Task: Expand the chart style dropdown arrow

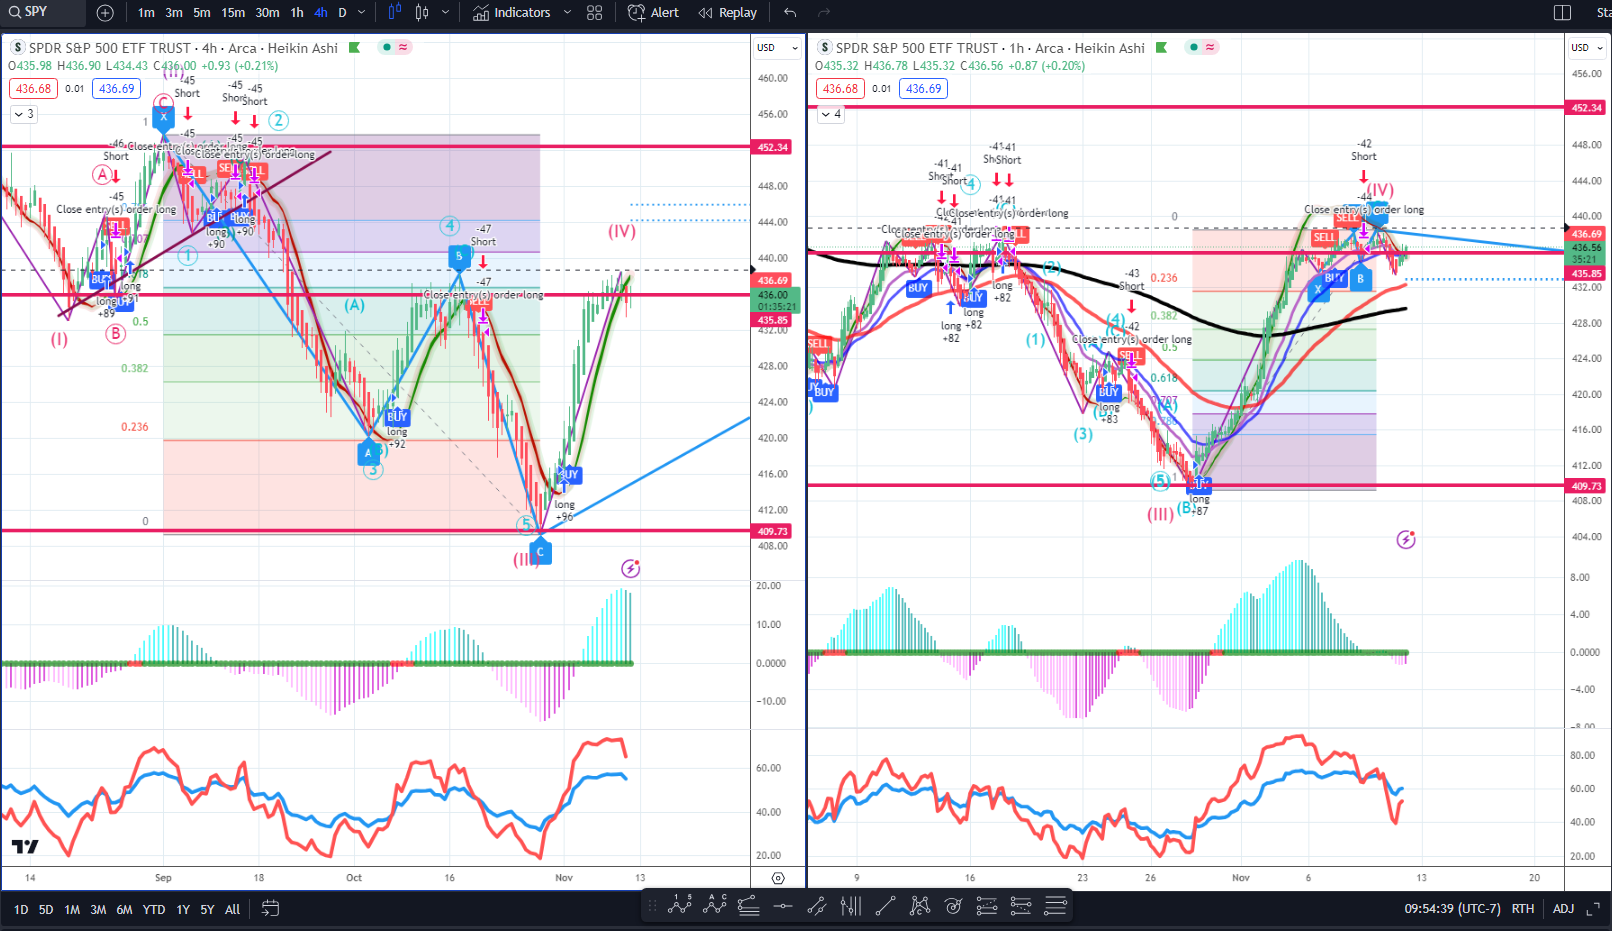Action: click(x=445, y=13)
